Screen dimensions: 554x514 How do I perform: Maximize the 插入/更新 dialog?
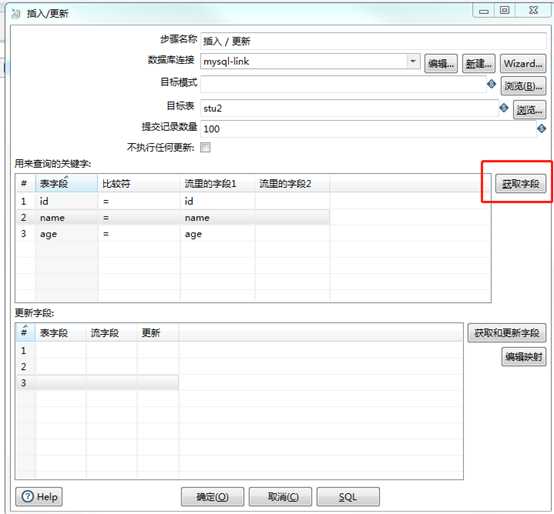(x=505, y=11)
